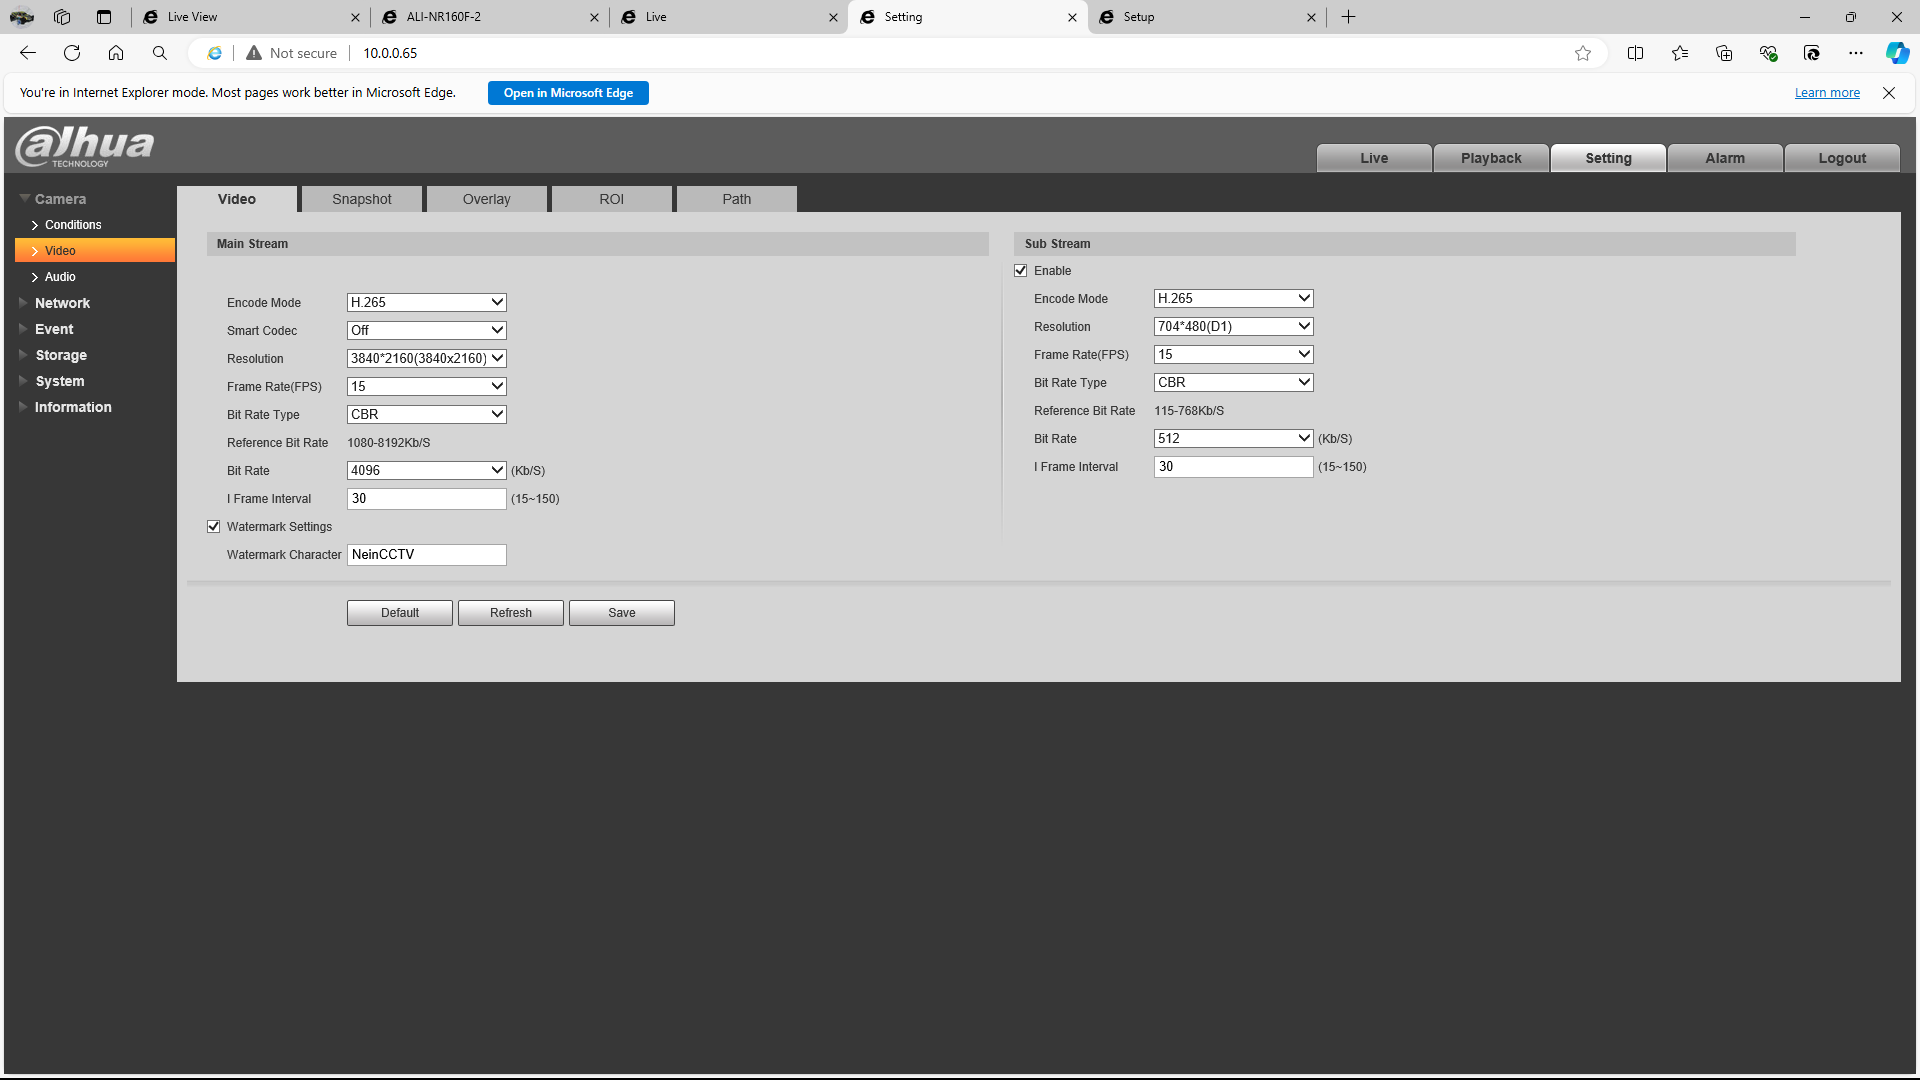
Task: Click Open in Microsoft Edge button
Action: pos(568,93)
